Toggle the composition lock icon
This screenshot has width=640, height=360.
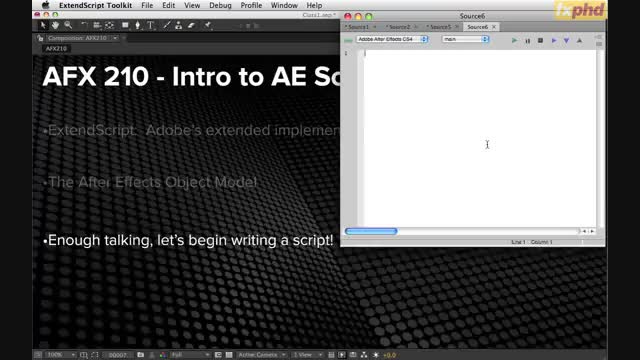[x=40, y=38]
